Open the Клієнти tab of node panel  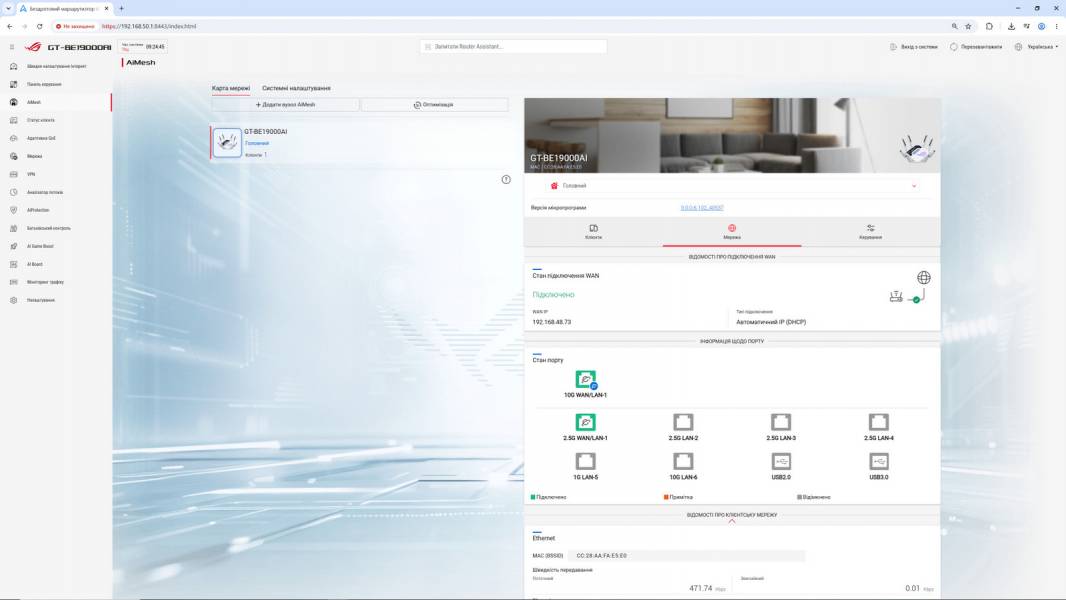(x=594, y=232)
